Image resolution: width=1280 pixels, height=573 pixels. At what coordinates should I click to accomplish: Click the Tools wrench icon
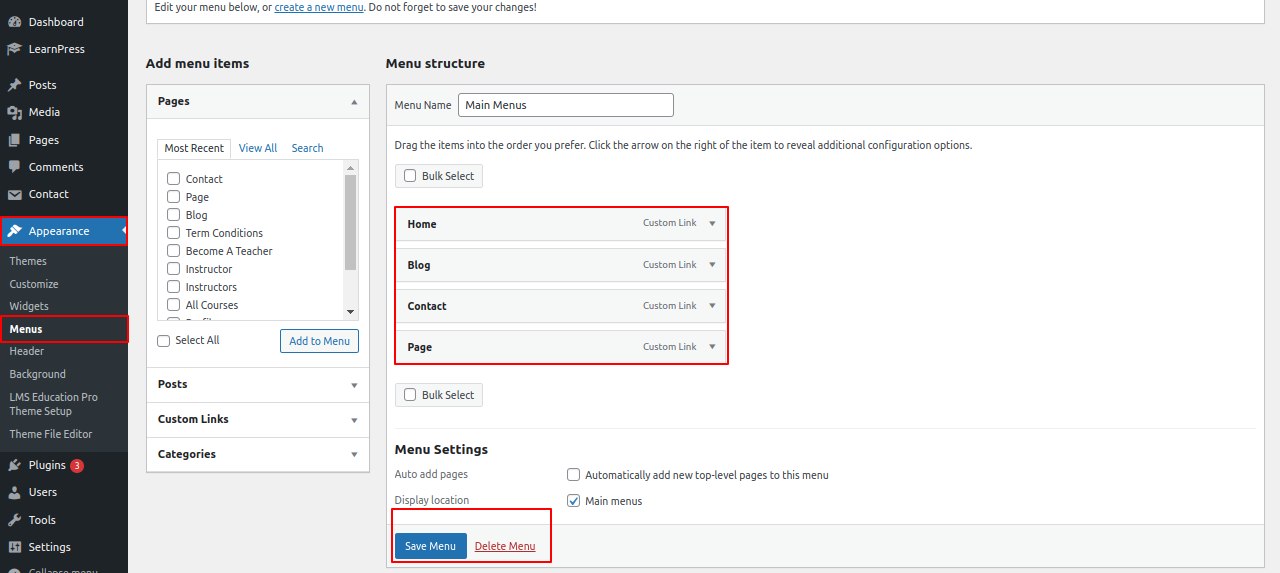tap(14, 520)
